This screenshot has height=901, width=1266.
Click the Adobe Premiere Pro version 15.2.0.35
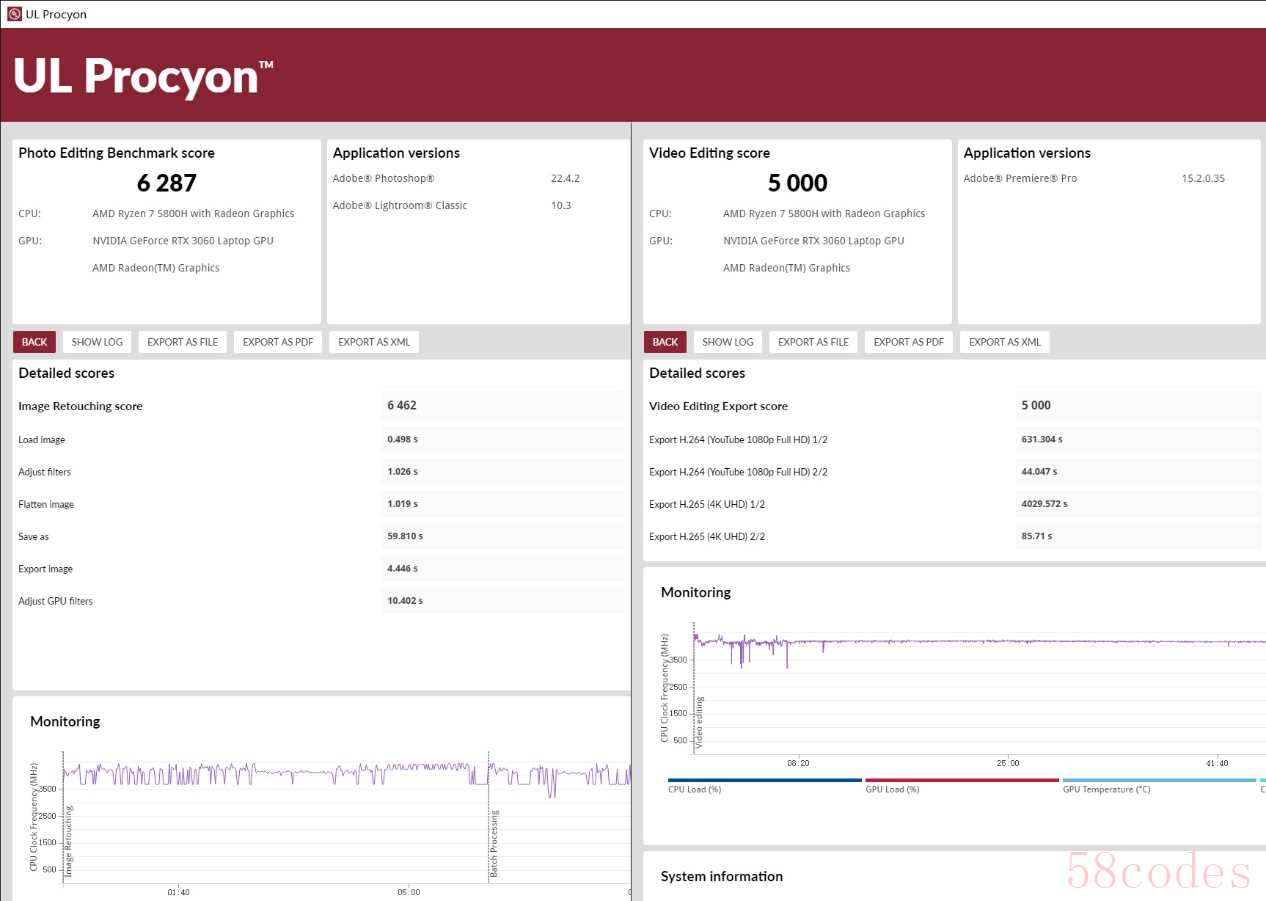pyautogui.click(x=1203, y=179)
